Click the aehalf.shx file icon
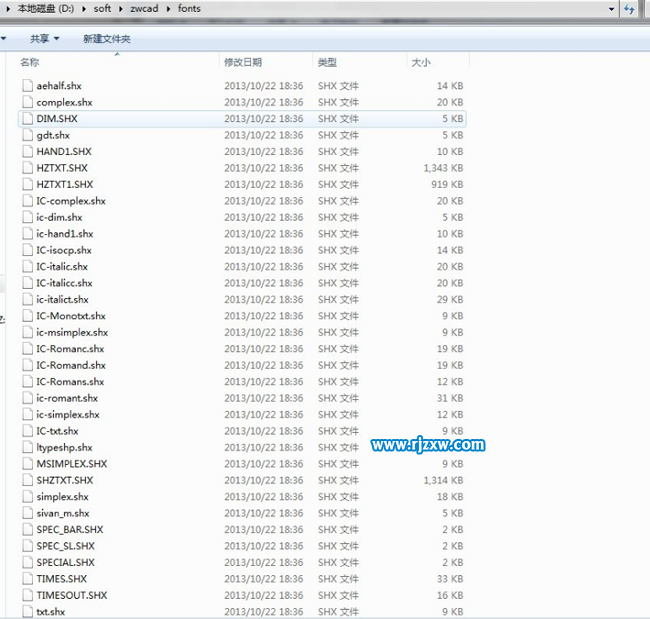 click(27, 86)
